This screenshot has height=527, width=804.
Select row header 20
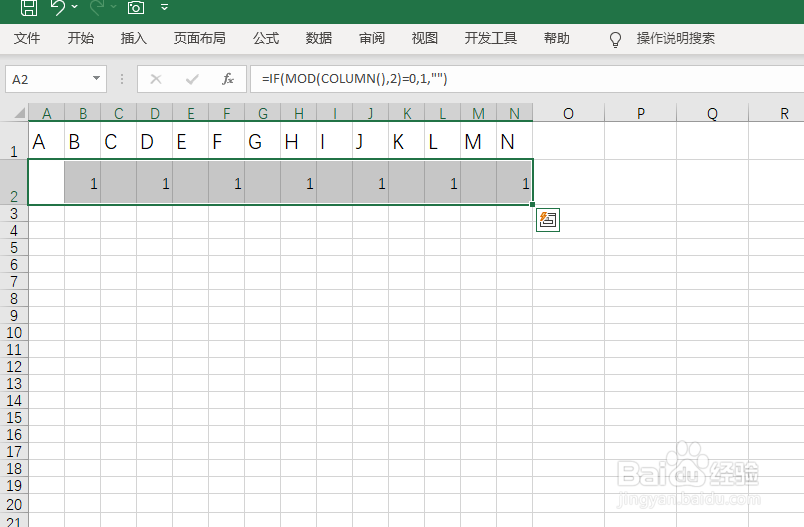click(x=14, y=502)
